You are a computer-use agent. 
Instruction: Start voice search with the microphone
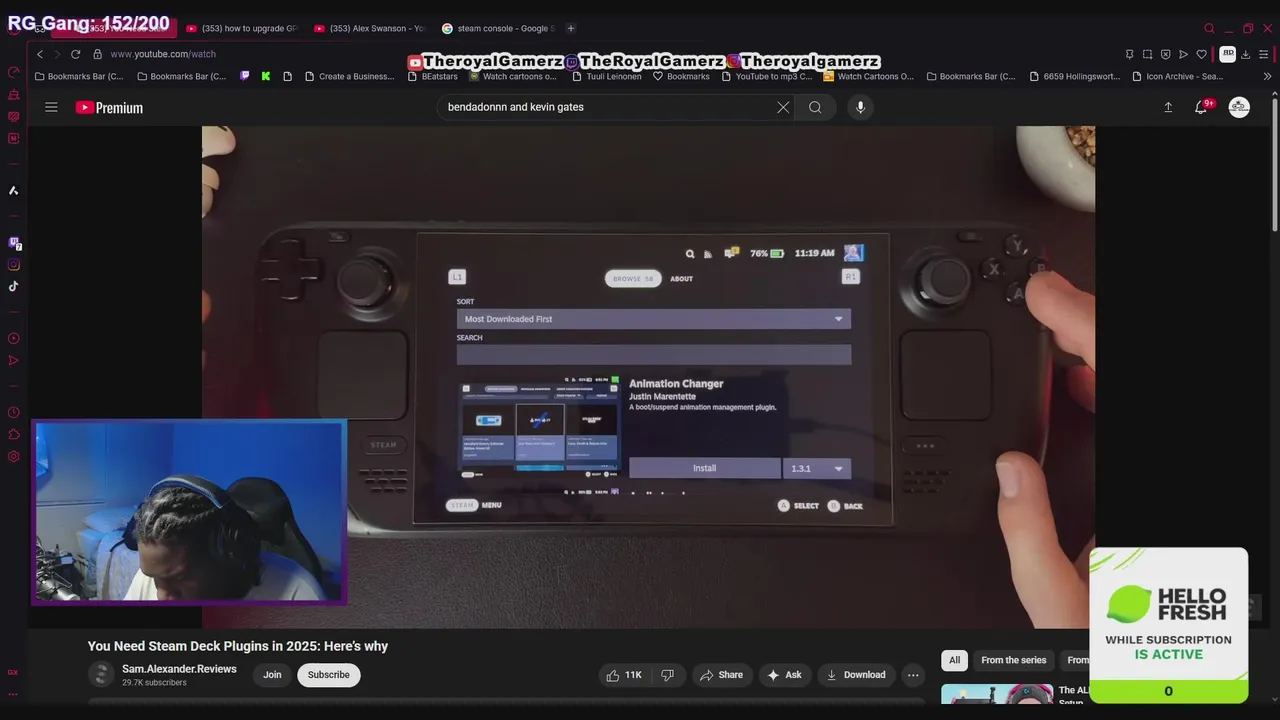[860, 107]
